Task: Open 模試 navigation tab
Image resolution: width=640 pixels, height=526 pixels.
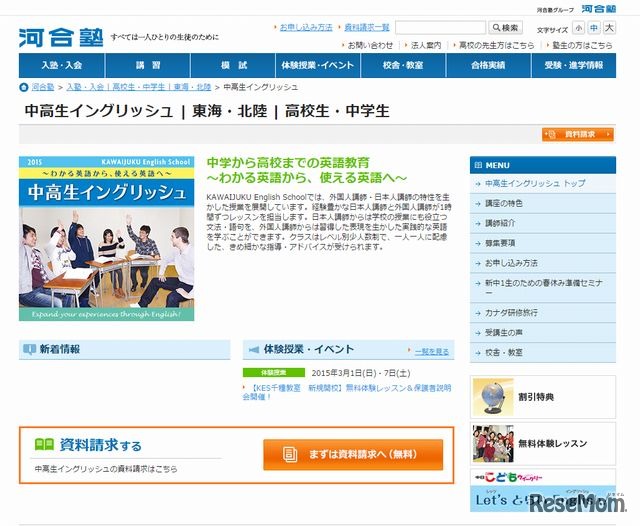Action: point(233,65)
